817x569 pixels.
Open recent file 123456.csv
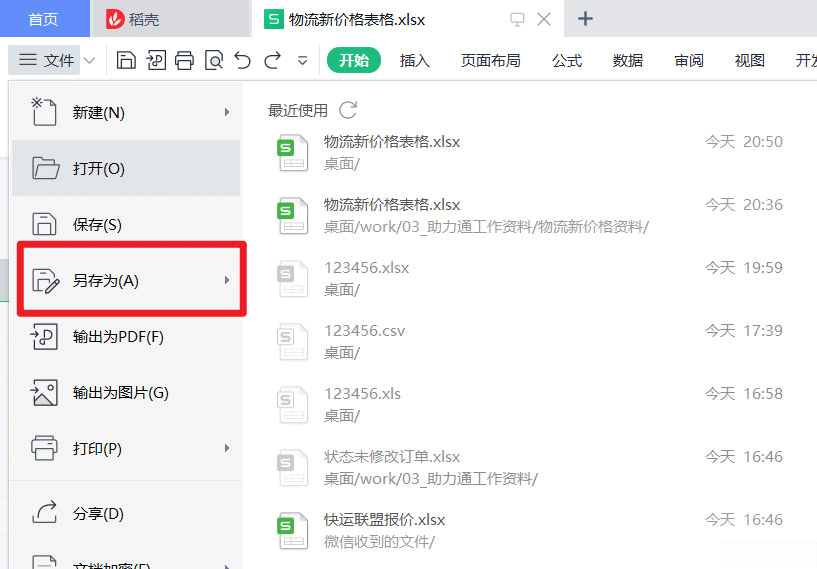coord(529,341)
